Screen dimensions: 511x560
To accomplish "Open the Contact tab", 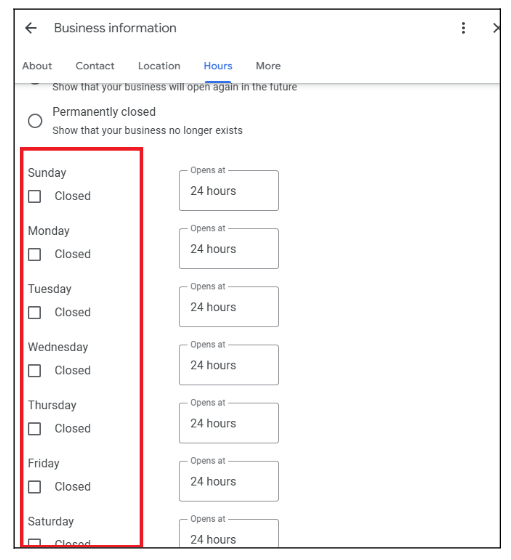I will (95, 66).
